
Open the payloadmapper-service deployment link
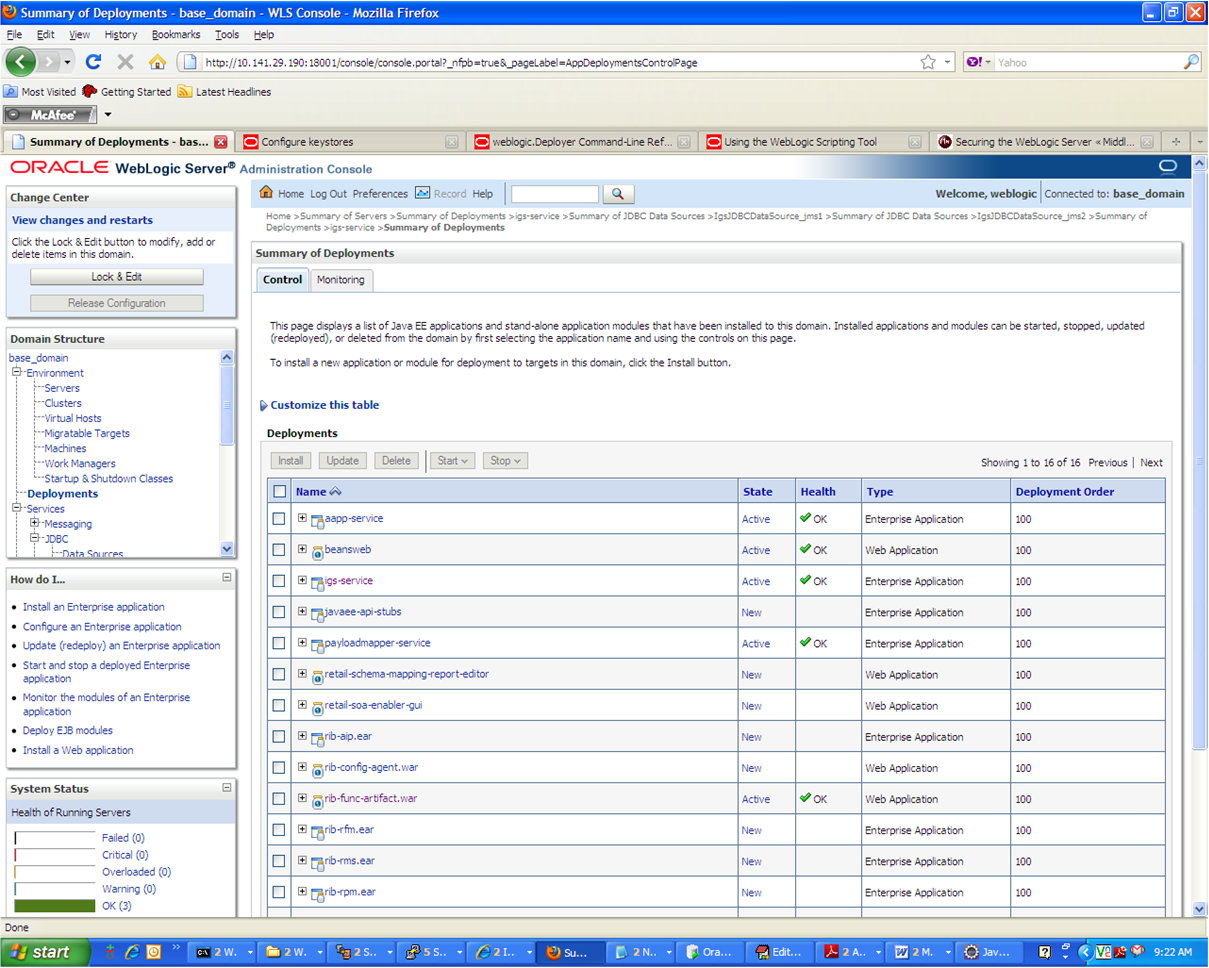tap(377, 643)
